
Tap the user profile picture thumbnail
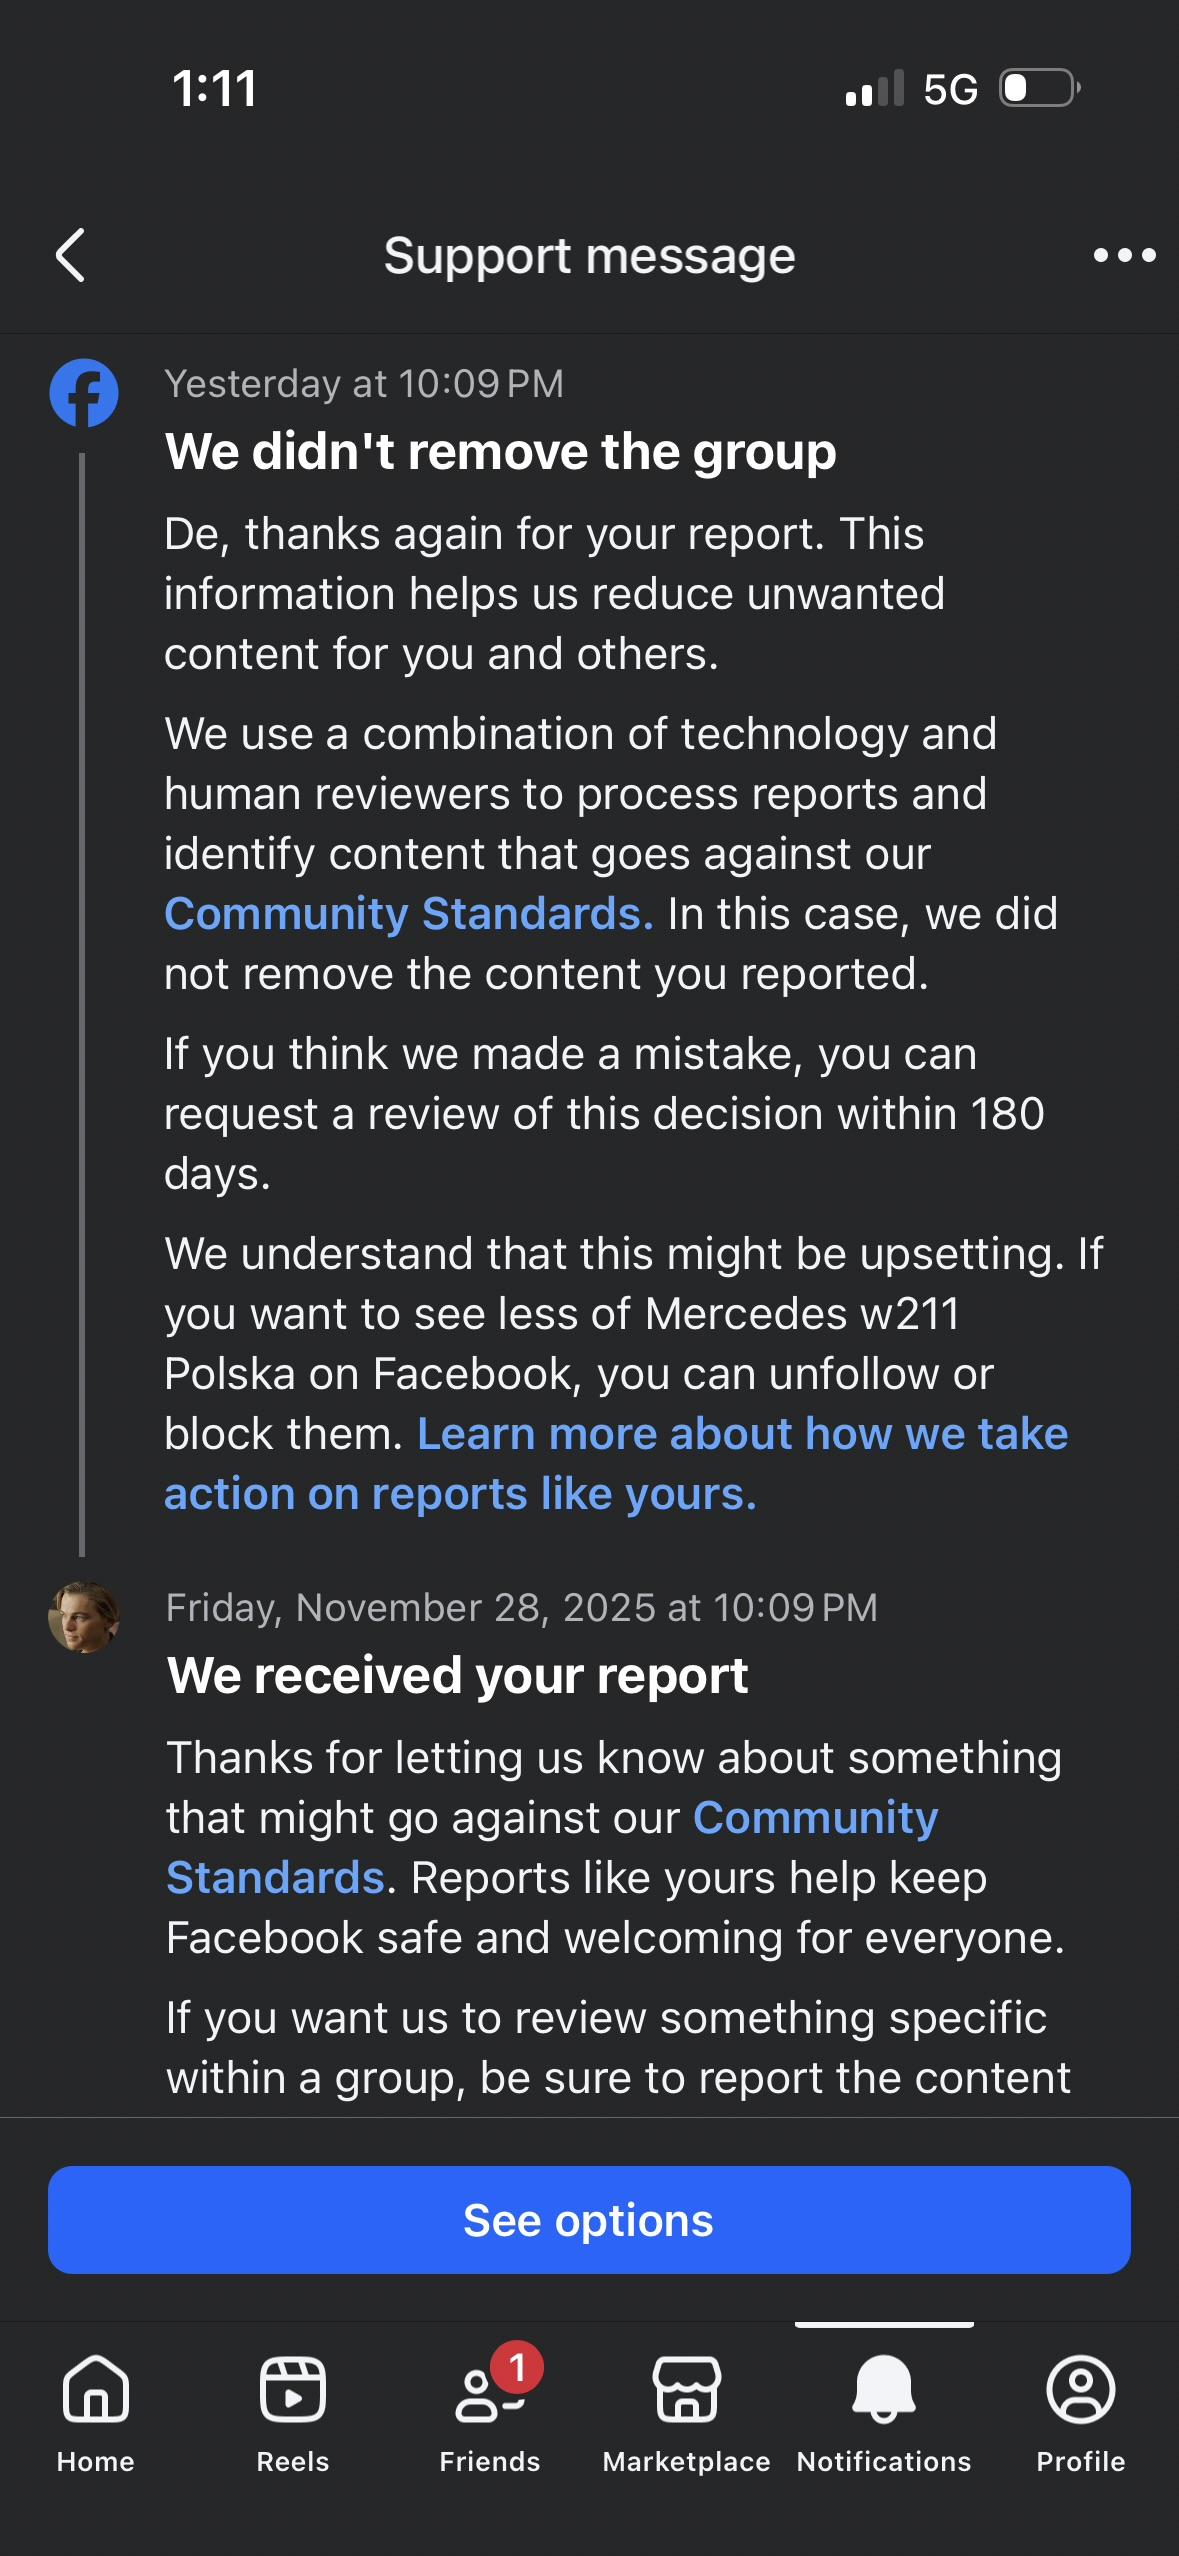click(84, 1617)
